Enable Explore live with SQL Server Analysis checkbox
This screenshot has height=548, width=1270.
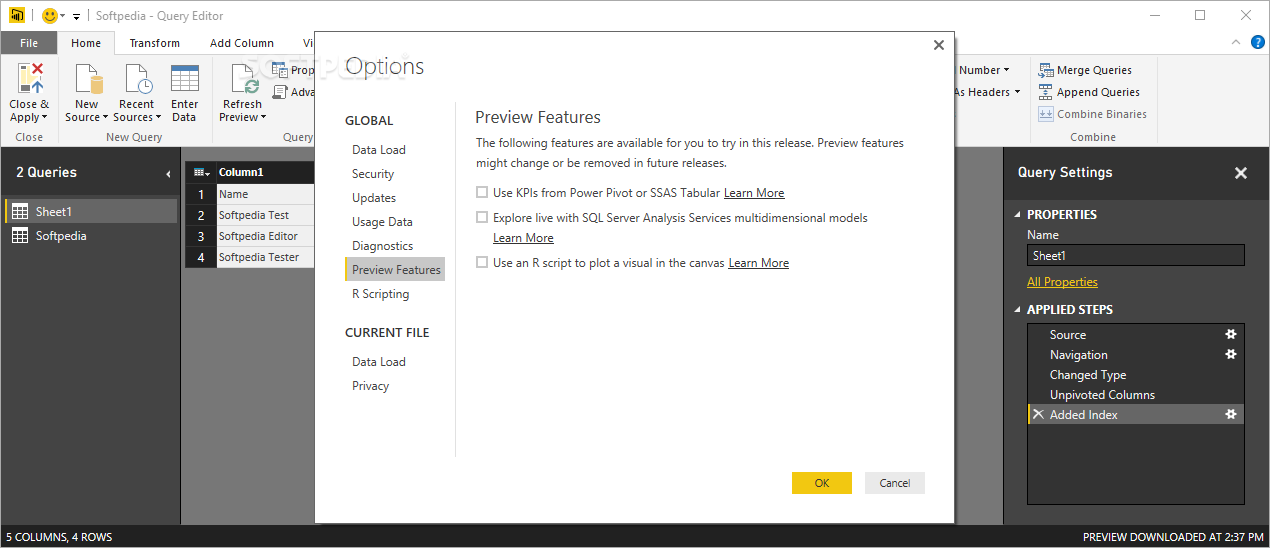(482, 217)
